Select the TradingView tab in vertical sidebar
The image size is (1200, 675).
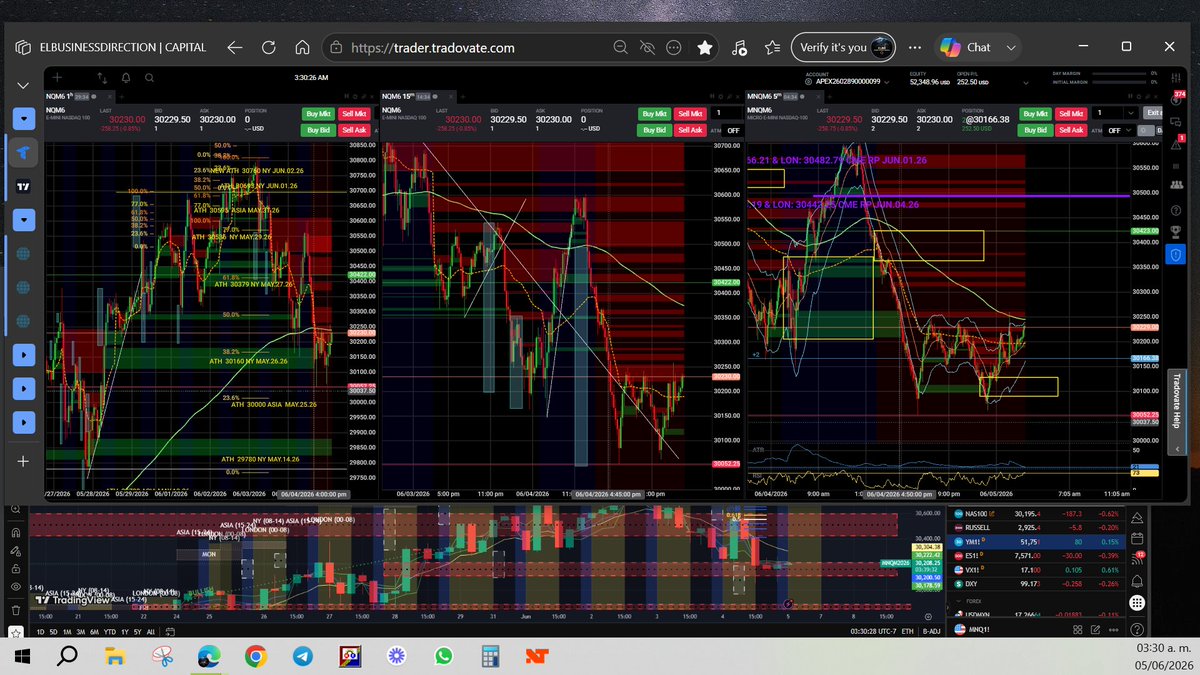[23, 186]
